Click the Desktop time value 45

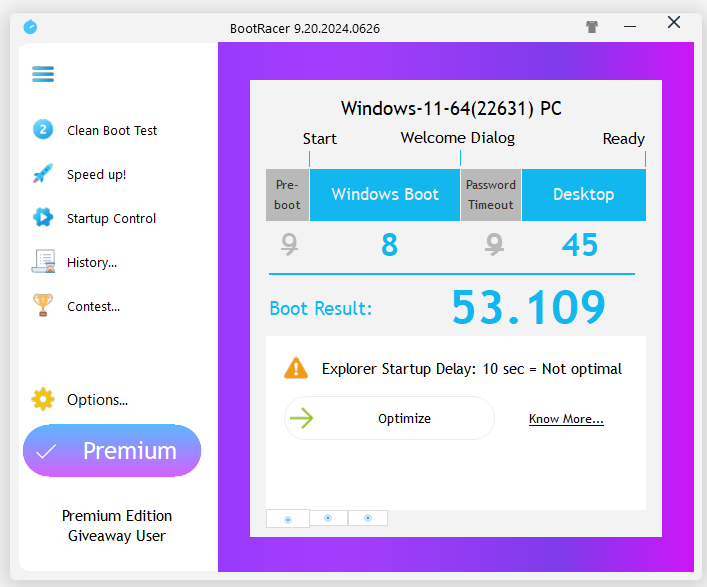580,245
